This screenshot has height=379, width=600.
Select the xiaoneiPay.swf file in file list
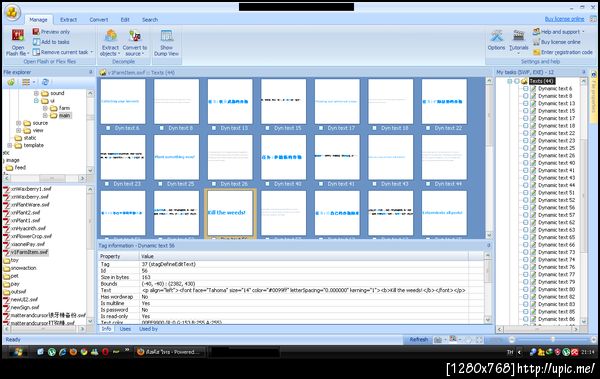[28, 244]
